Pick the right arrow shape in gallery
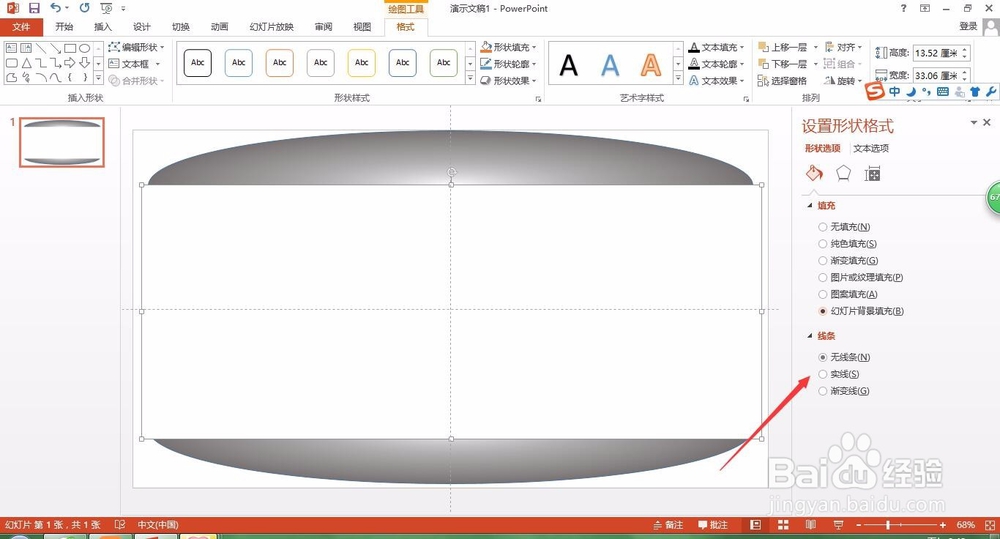 point(70,63)
